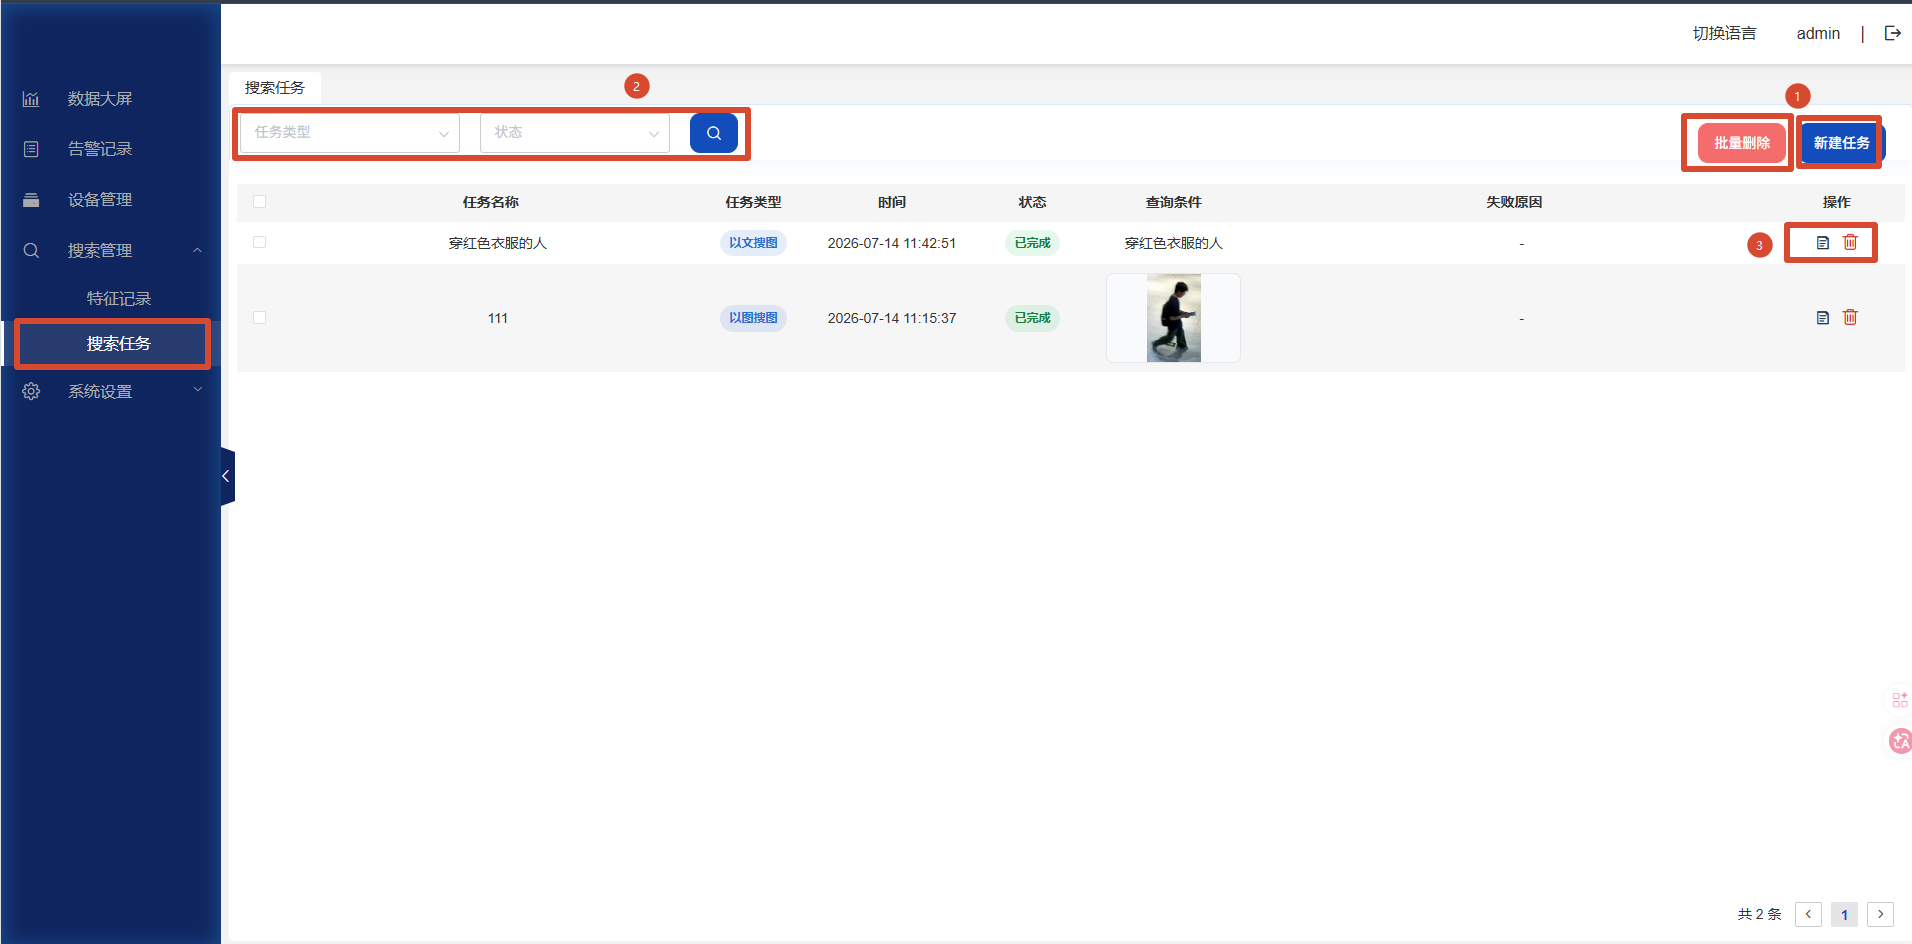This screenshot has height=944, width=1912.
Task: Open 数据大屏 from the sidebar
Action: pyautogui.click(x=100, y=99)
